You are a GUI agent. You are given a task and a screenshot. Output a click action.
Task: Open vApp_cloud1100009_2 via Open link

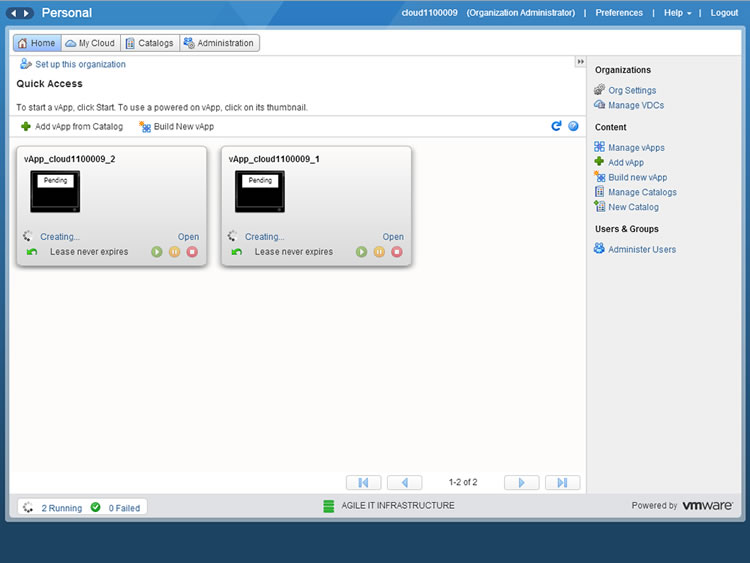click(x=188, y=237)
